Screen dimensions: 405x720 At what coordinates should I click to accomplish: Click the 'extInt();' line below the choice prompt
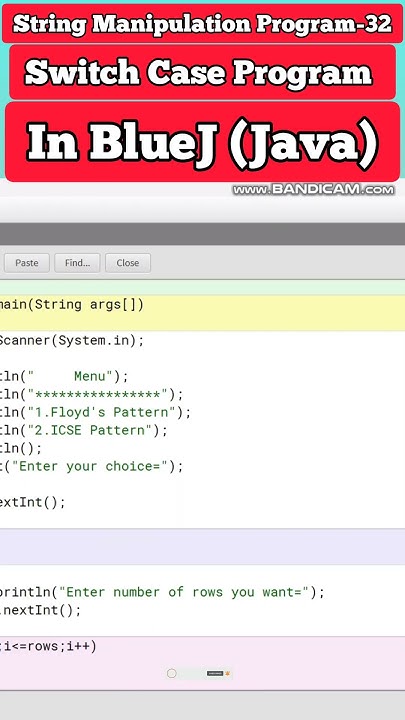click(33, 502)
